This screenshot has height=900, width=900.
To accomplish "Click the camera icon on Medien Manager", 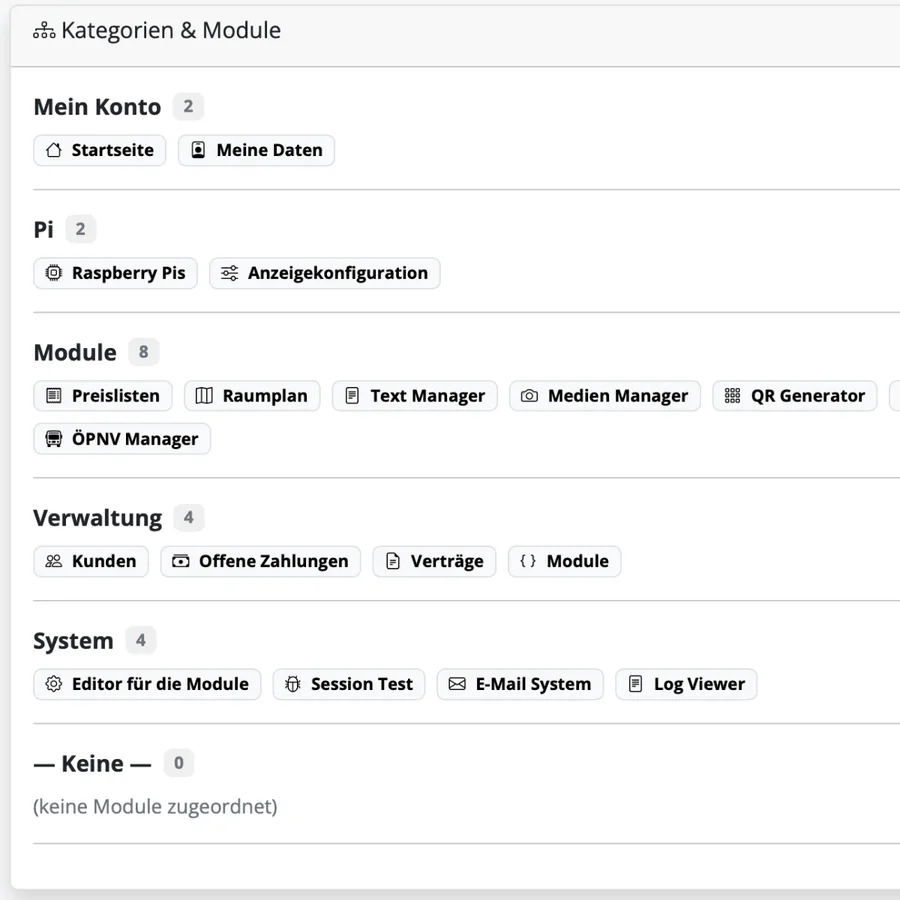I will coord(530,396).
